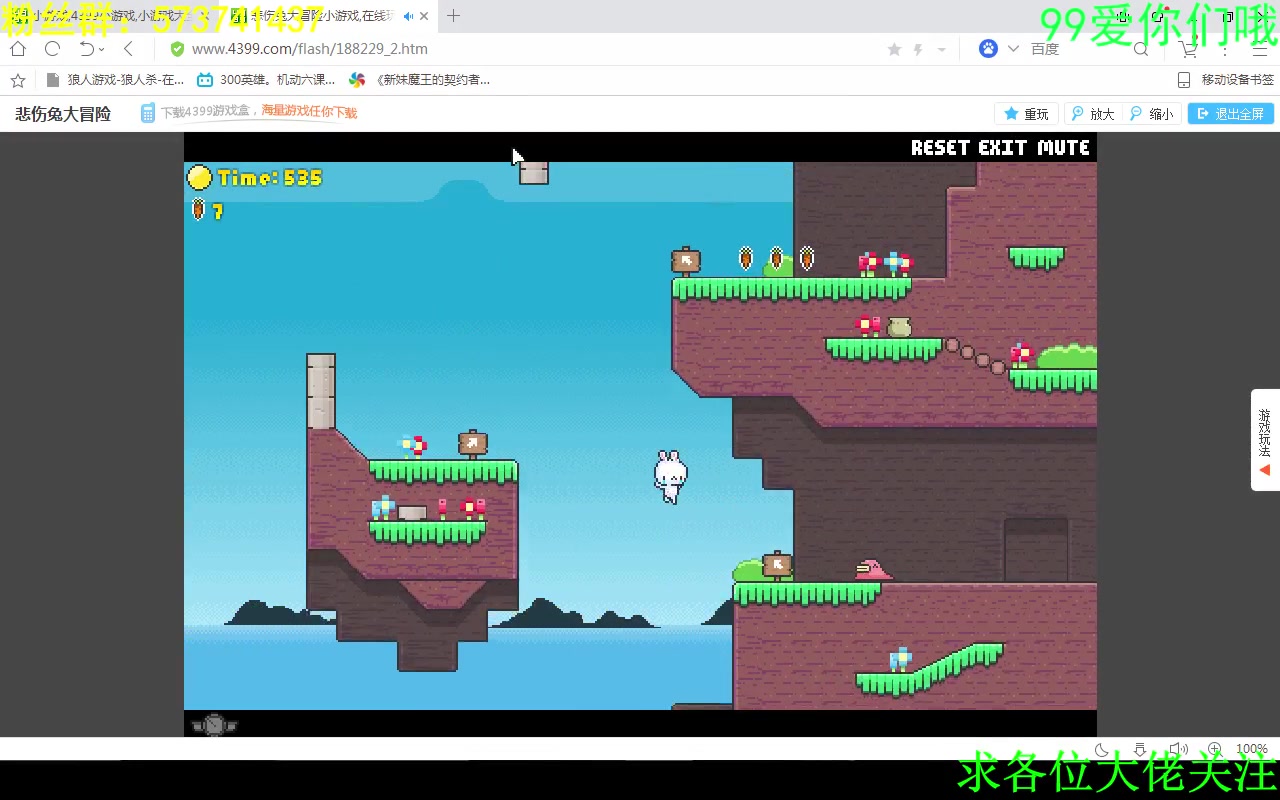Close the 悲伤兔大冒险 tab
This screenshot has width=1280, height=800.
tap(423, 16)
